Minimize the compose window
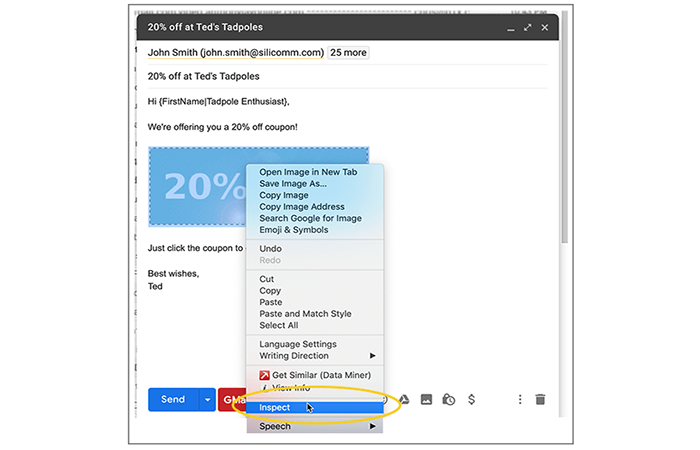Screen dimensions: 700x450 (510, 28)
